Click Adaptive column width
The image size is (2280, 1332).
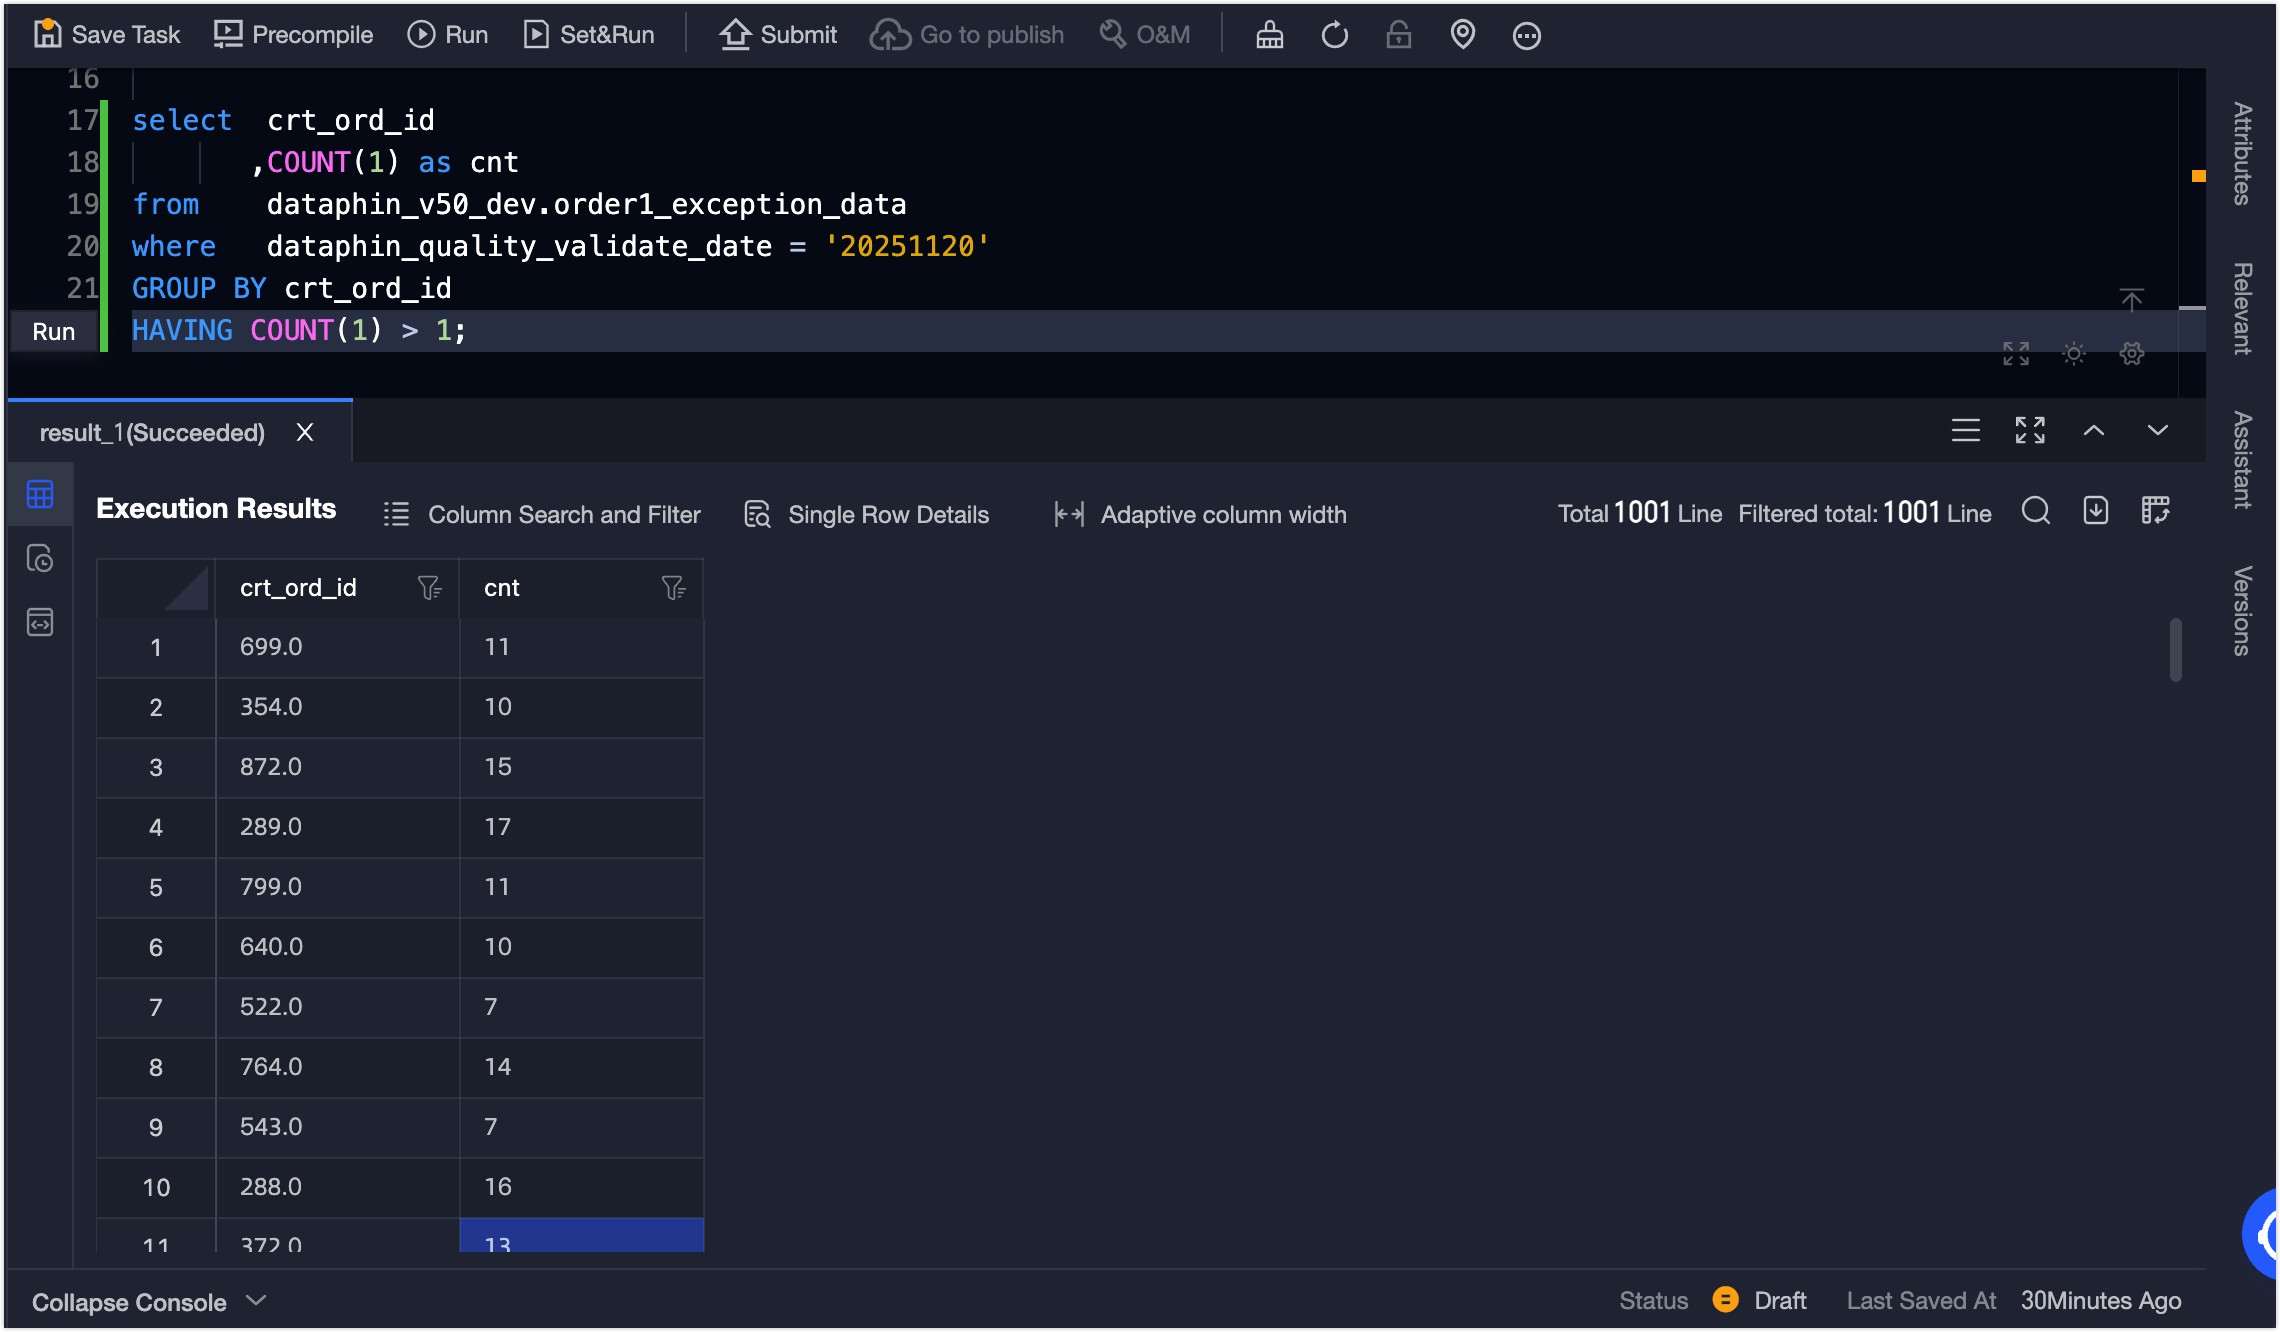pyautogui.click(x=1200, y=515)
